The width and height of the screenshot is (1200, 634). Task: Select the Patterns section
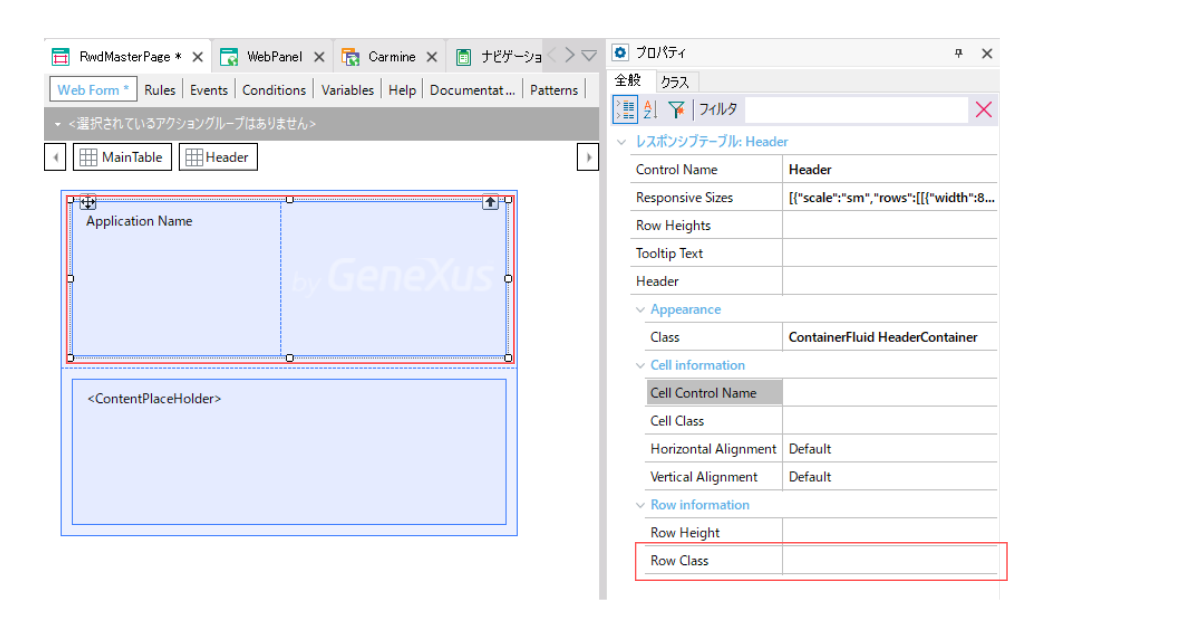554,89
